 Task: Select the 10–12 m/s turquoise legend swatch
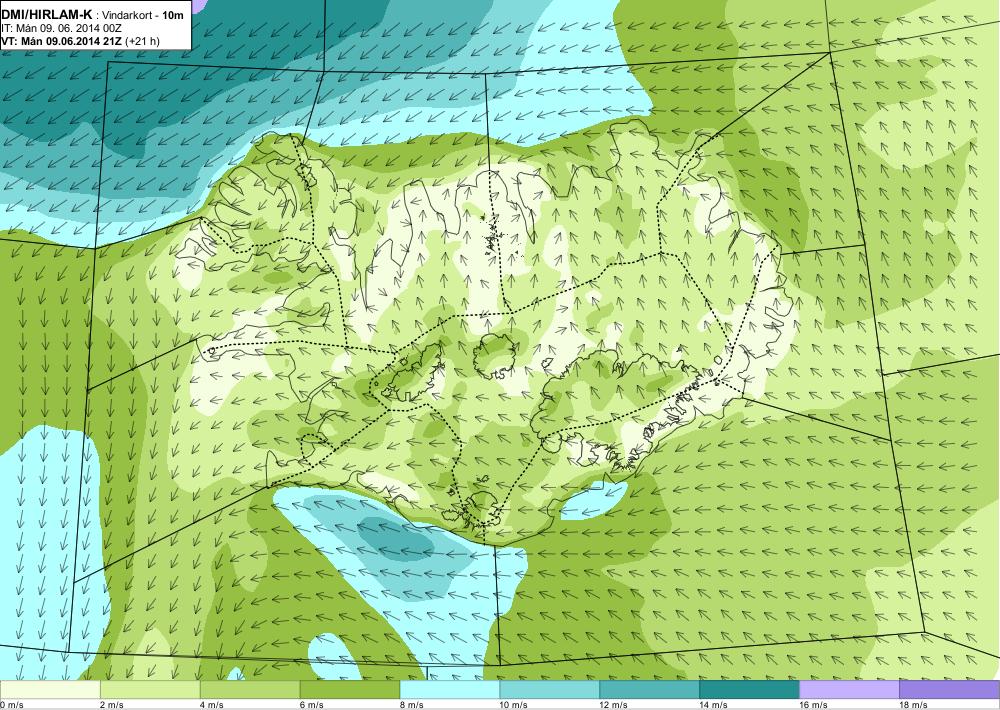coord(550,690)
